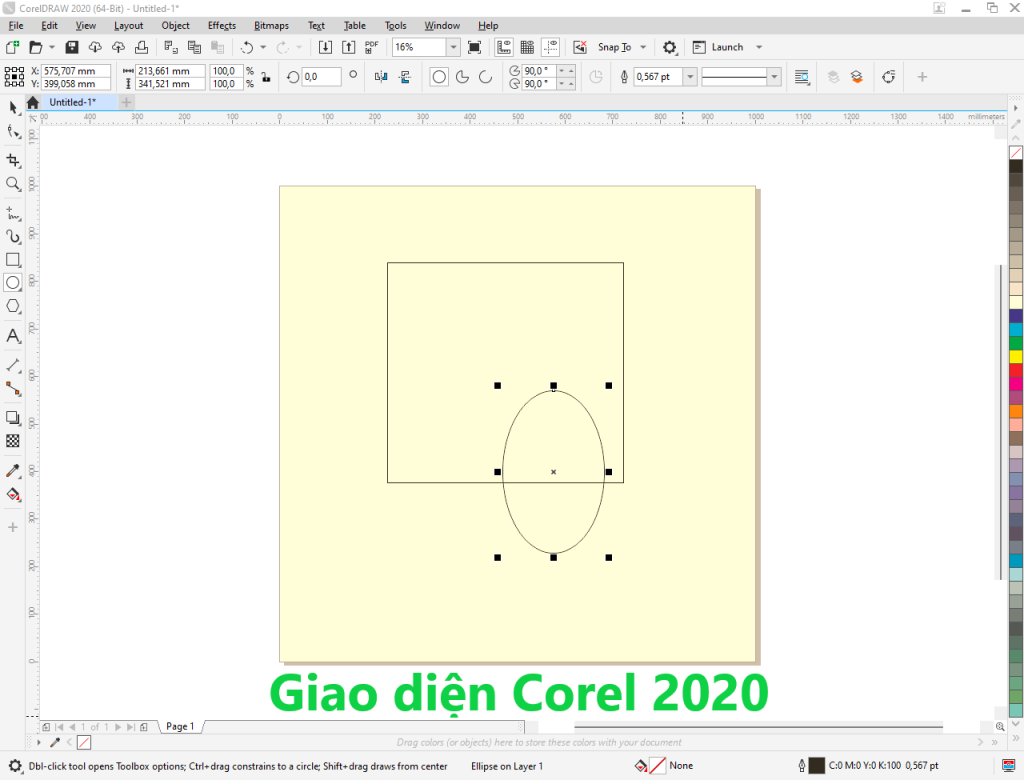Viewport: 1024px width, 780px height.
Task: Open the Undo history dropdown arrow
Action: click(x=263, y=47)
